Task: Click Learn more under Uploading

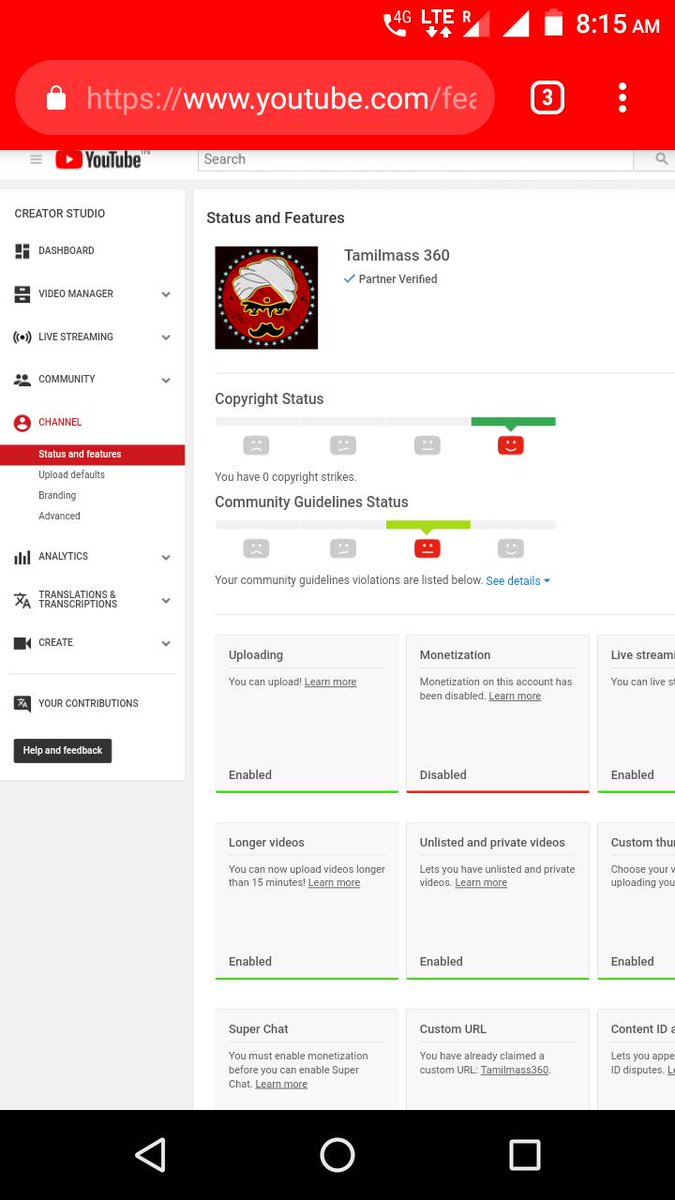Action: click(x=330, y=682)
